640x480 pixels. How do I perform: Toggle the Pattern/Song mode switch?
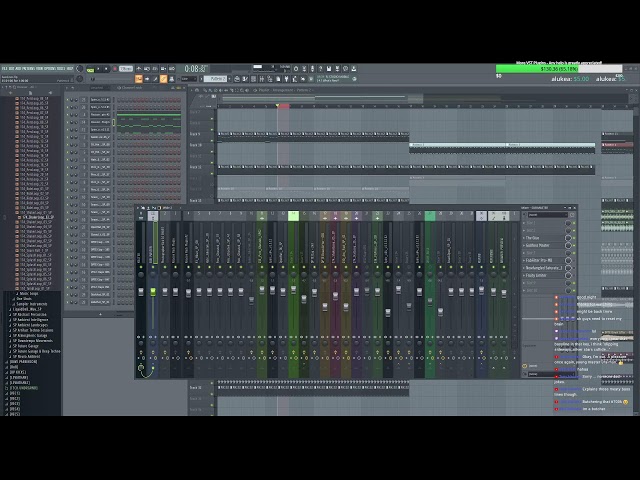90,69
